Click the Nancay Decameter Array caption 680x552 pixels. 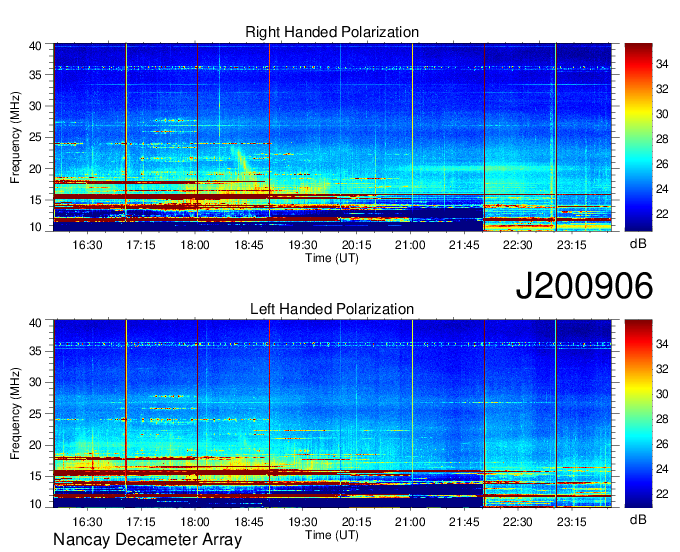tap(147, 540)
